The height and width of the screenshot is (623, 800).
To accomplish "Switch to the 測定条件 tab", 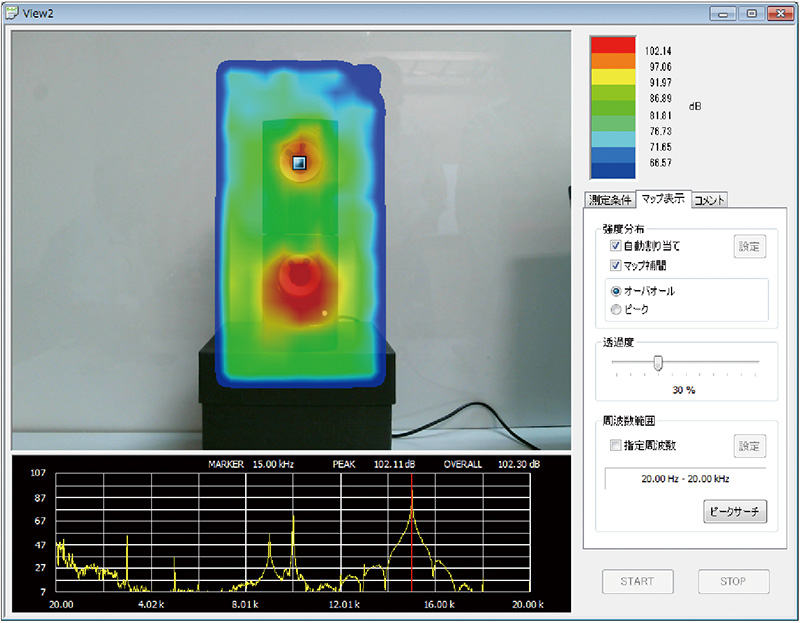I will pyautogui.click(x=612, y=200).
